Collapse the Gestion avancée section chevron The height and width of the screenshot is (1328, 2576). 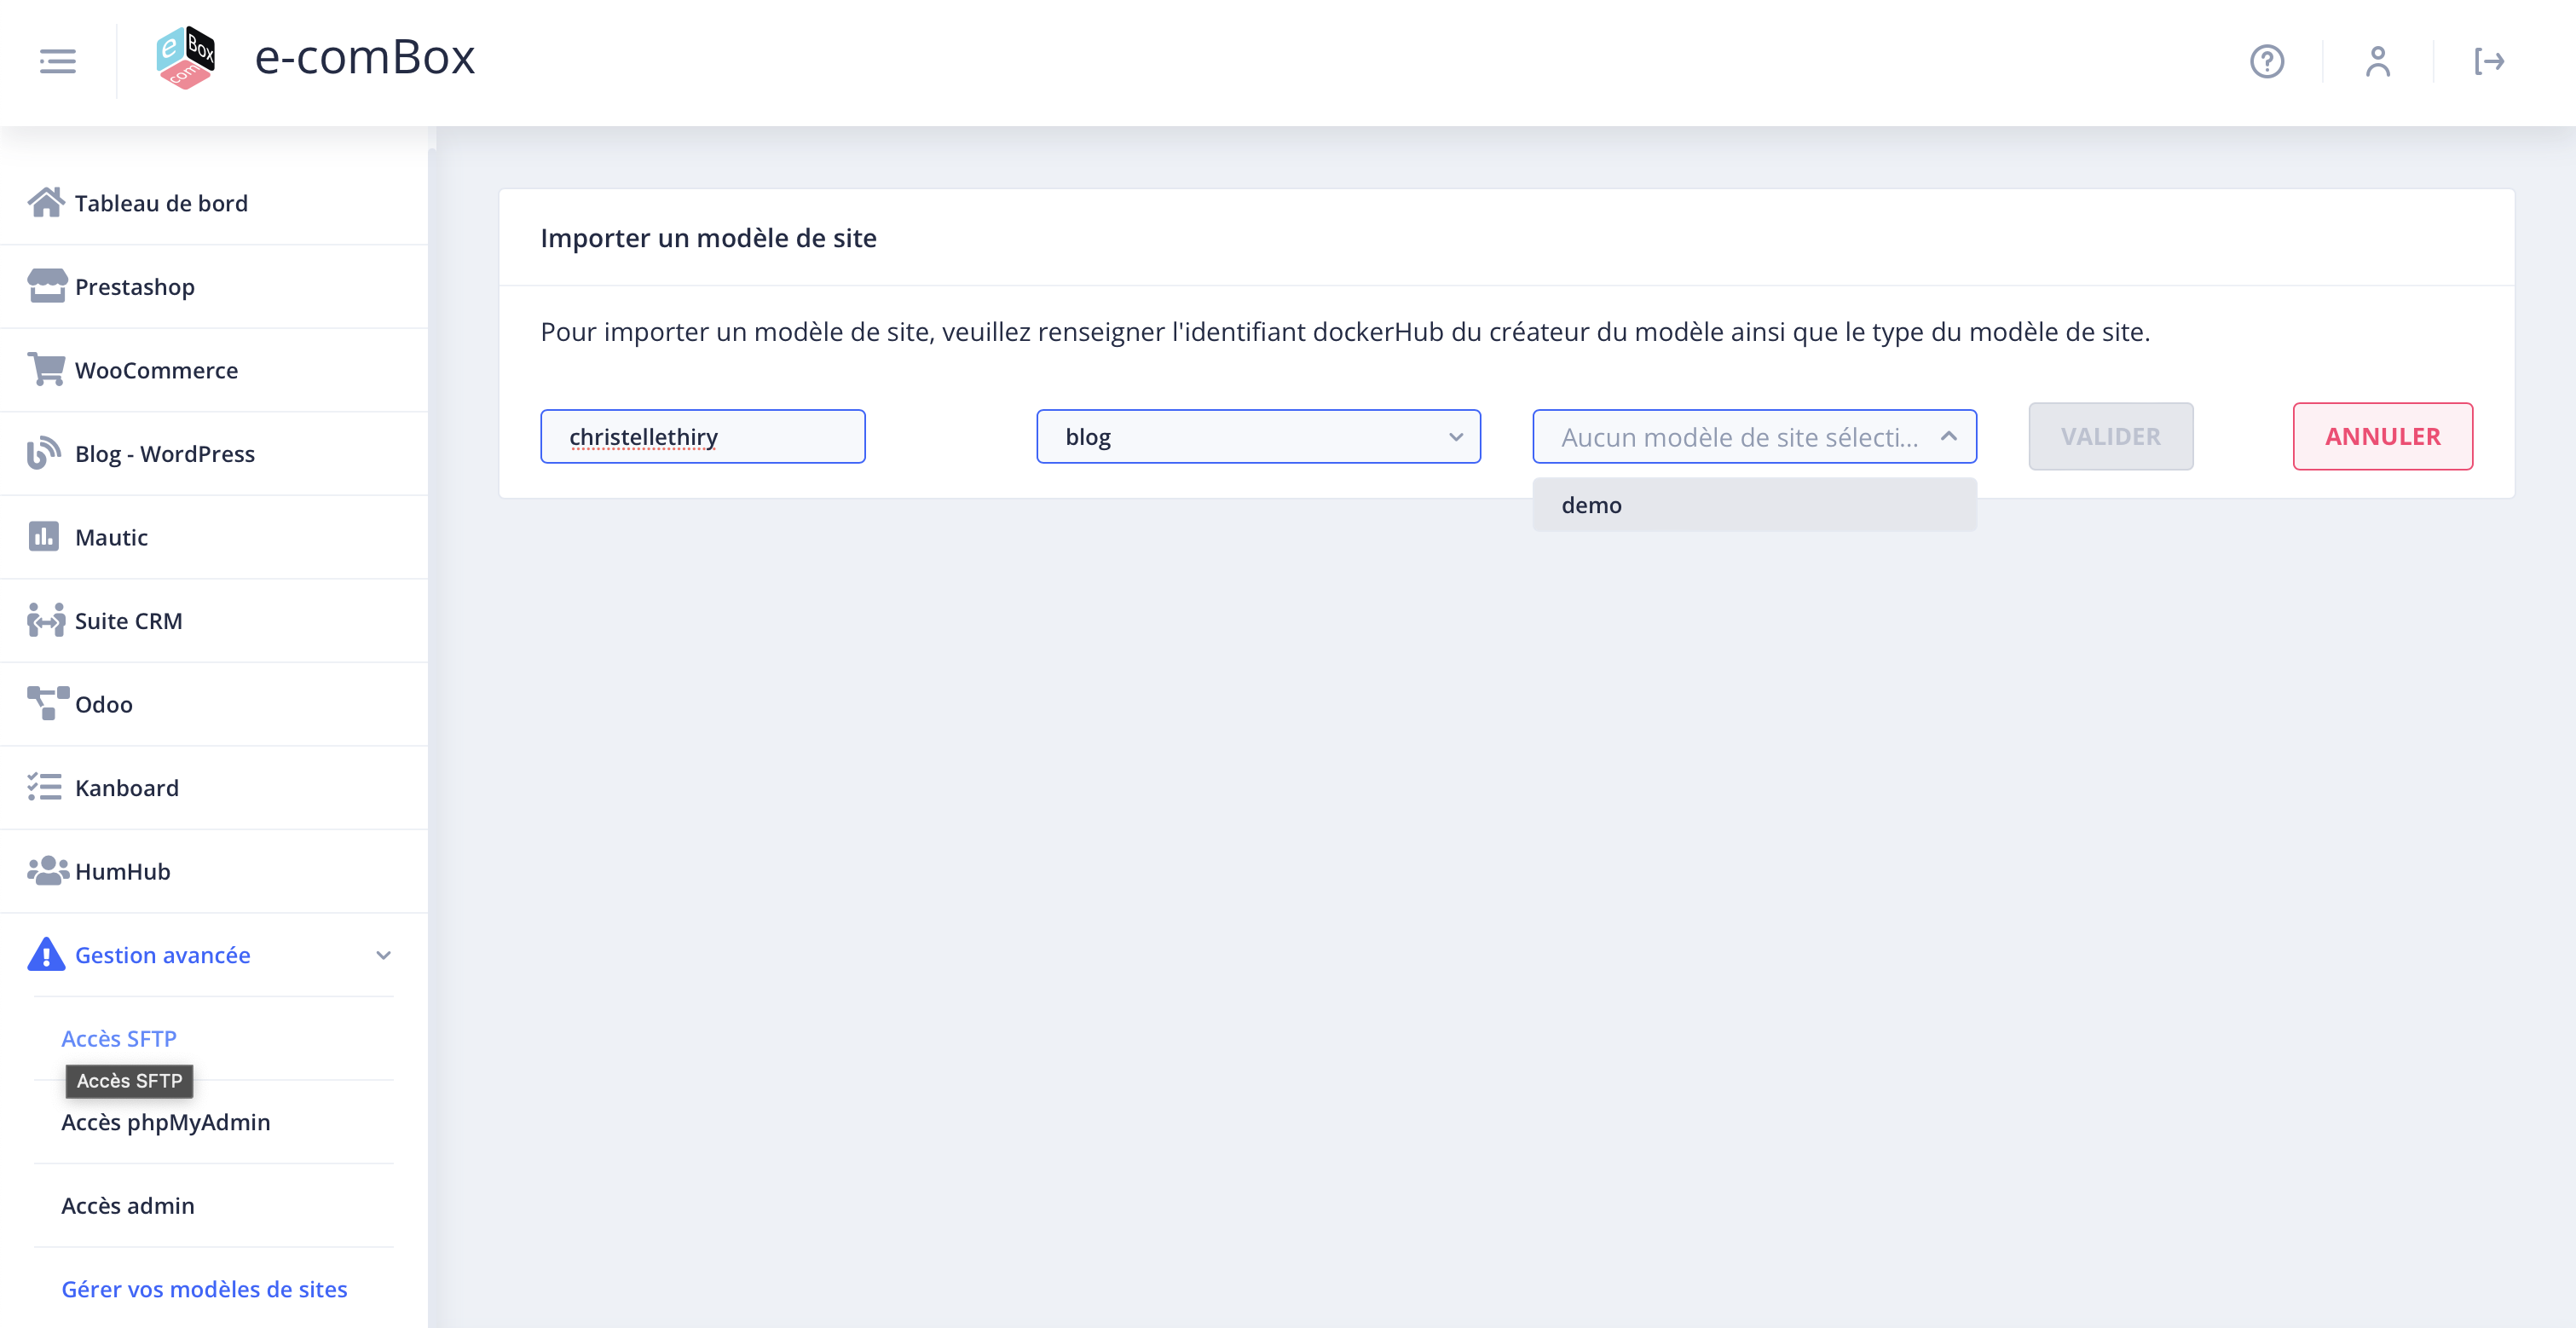coord(383,955)
